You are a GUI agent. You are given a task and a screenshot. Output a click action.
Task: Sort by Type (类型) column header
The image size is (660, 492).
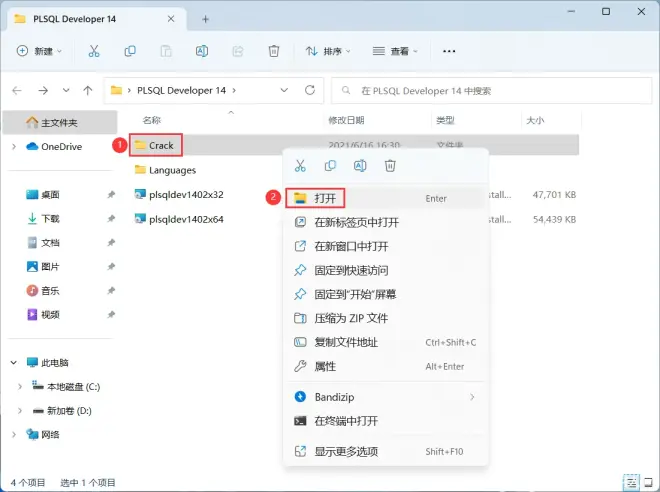445,120
